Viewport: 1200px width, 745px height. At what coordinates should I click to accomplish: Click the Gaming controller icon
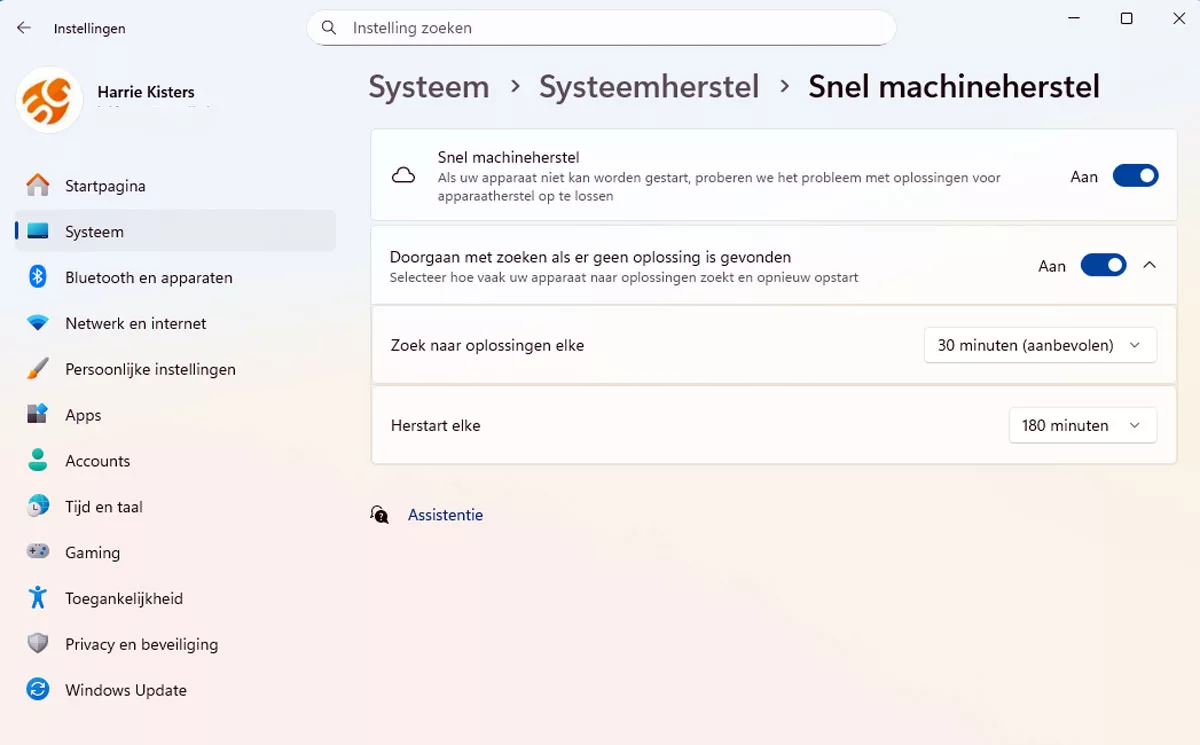tap(38, 552)
